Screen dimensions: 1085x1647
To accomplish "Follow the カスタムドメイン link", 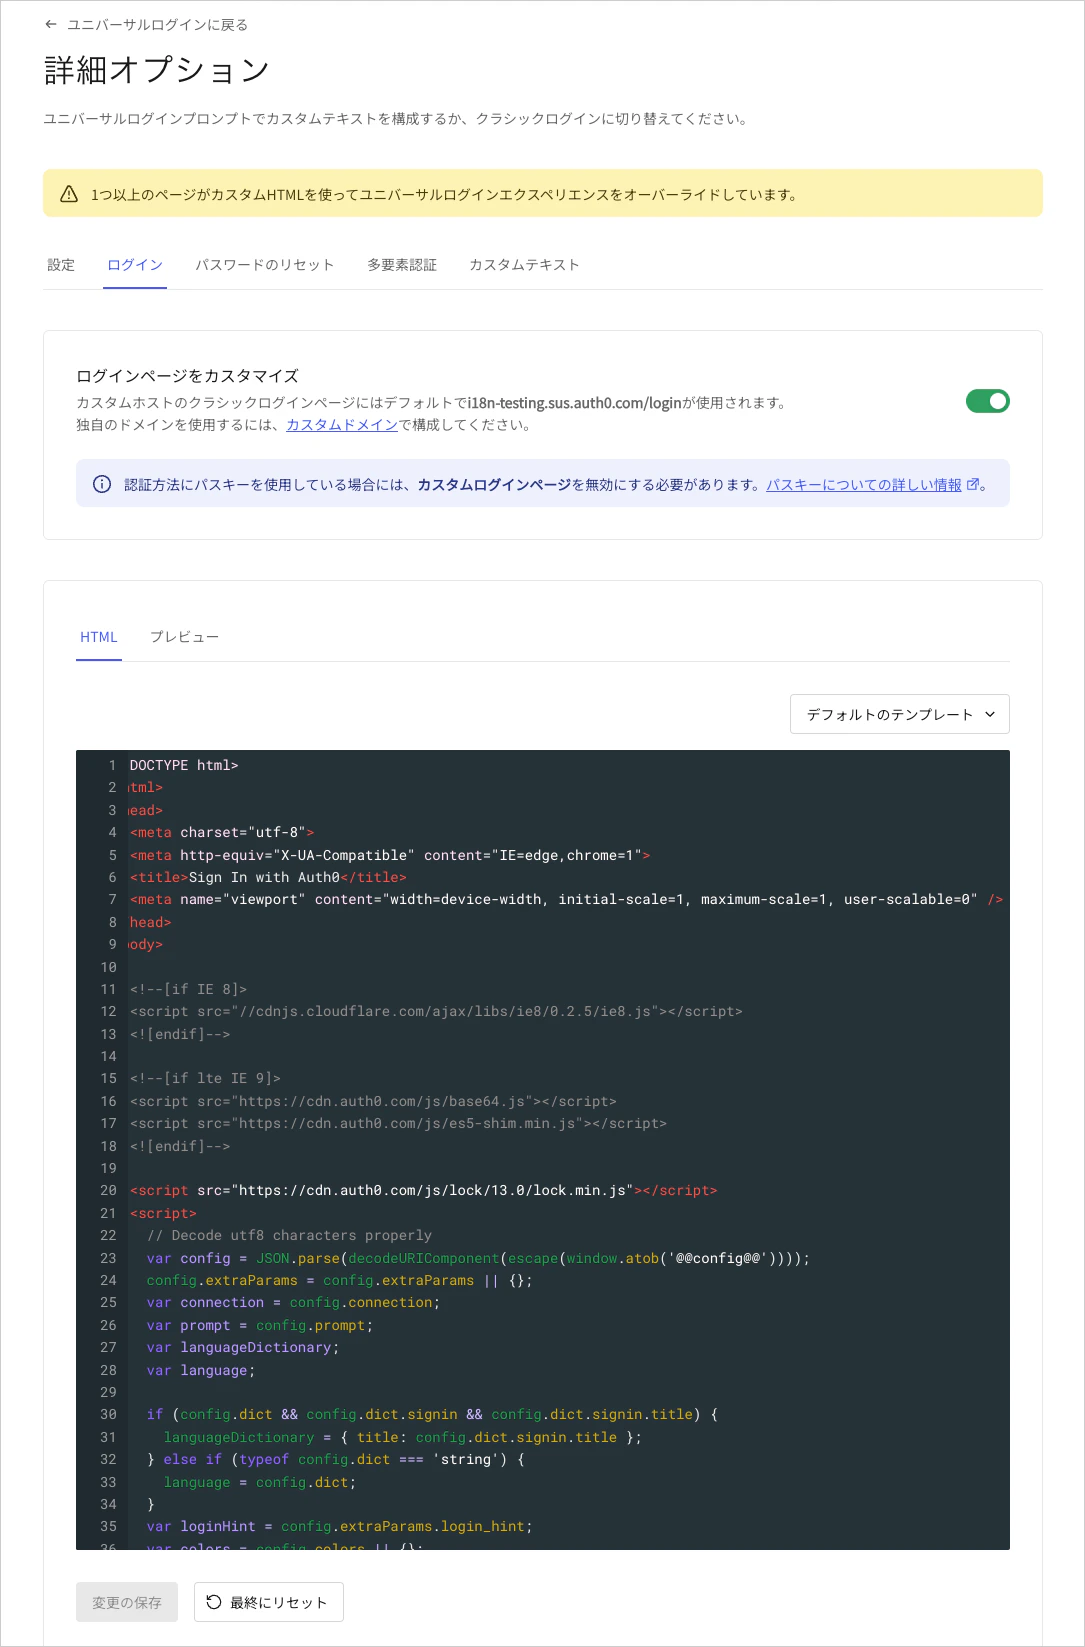I will pos(342,425).
